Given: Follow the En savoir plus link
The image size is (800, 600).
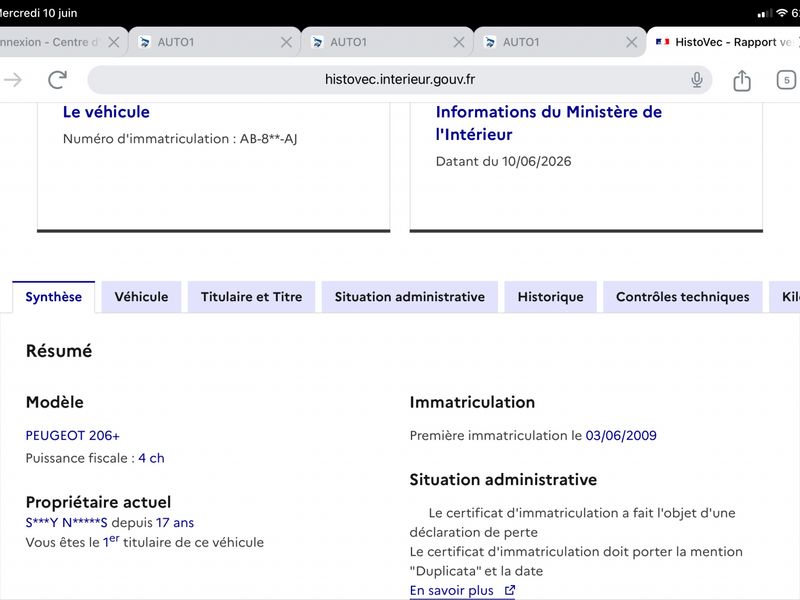Looking at the screenshot, I should [x=462, y=590].
